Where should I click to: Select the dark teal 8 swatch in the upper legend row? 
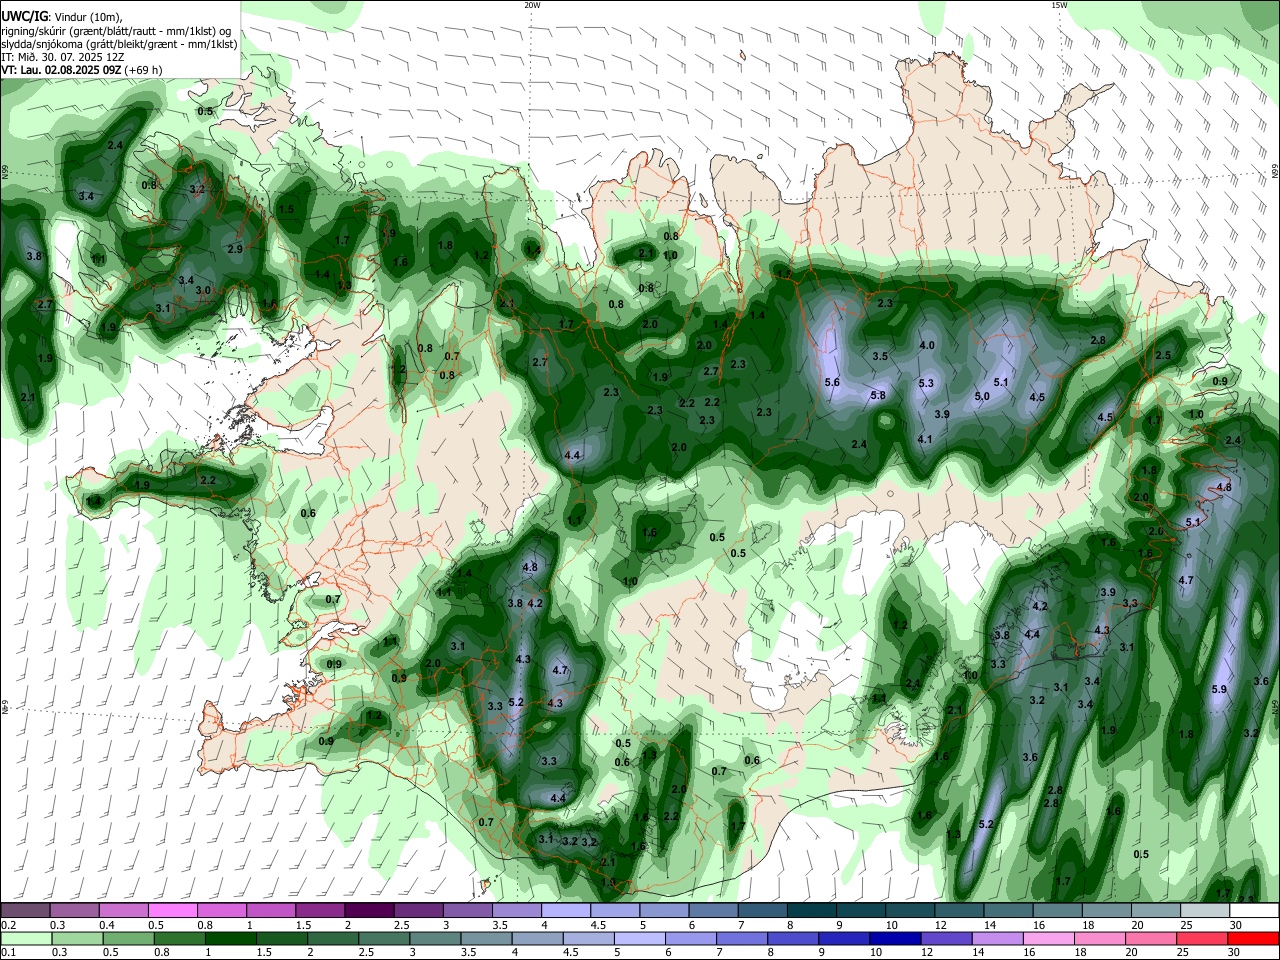point(812,911)
